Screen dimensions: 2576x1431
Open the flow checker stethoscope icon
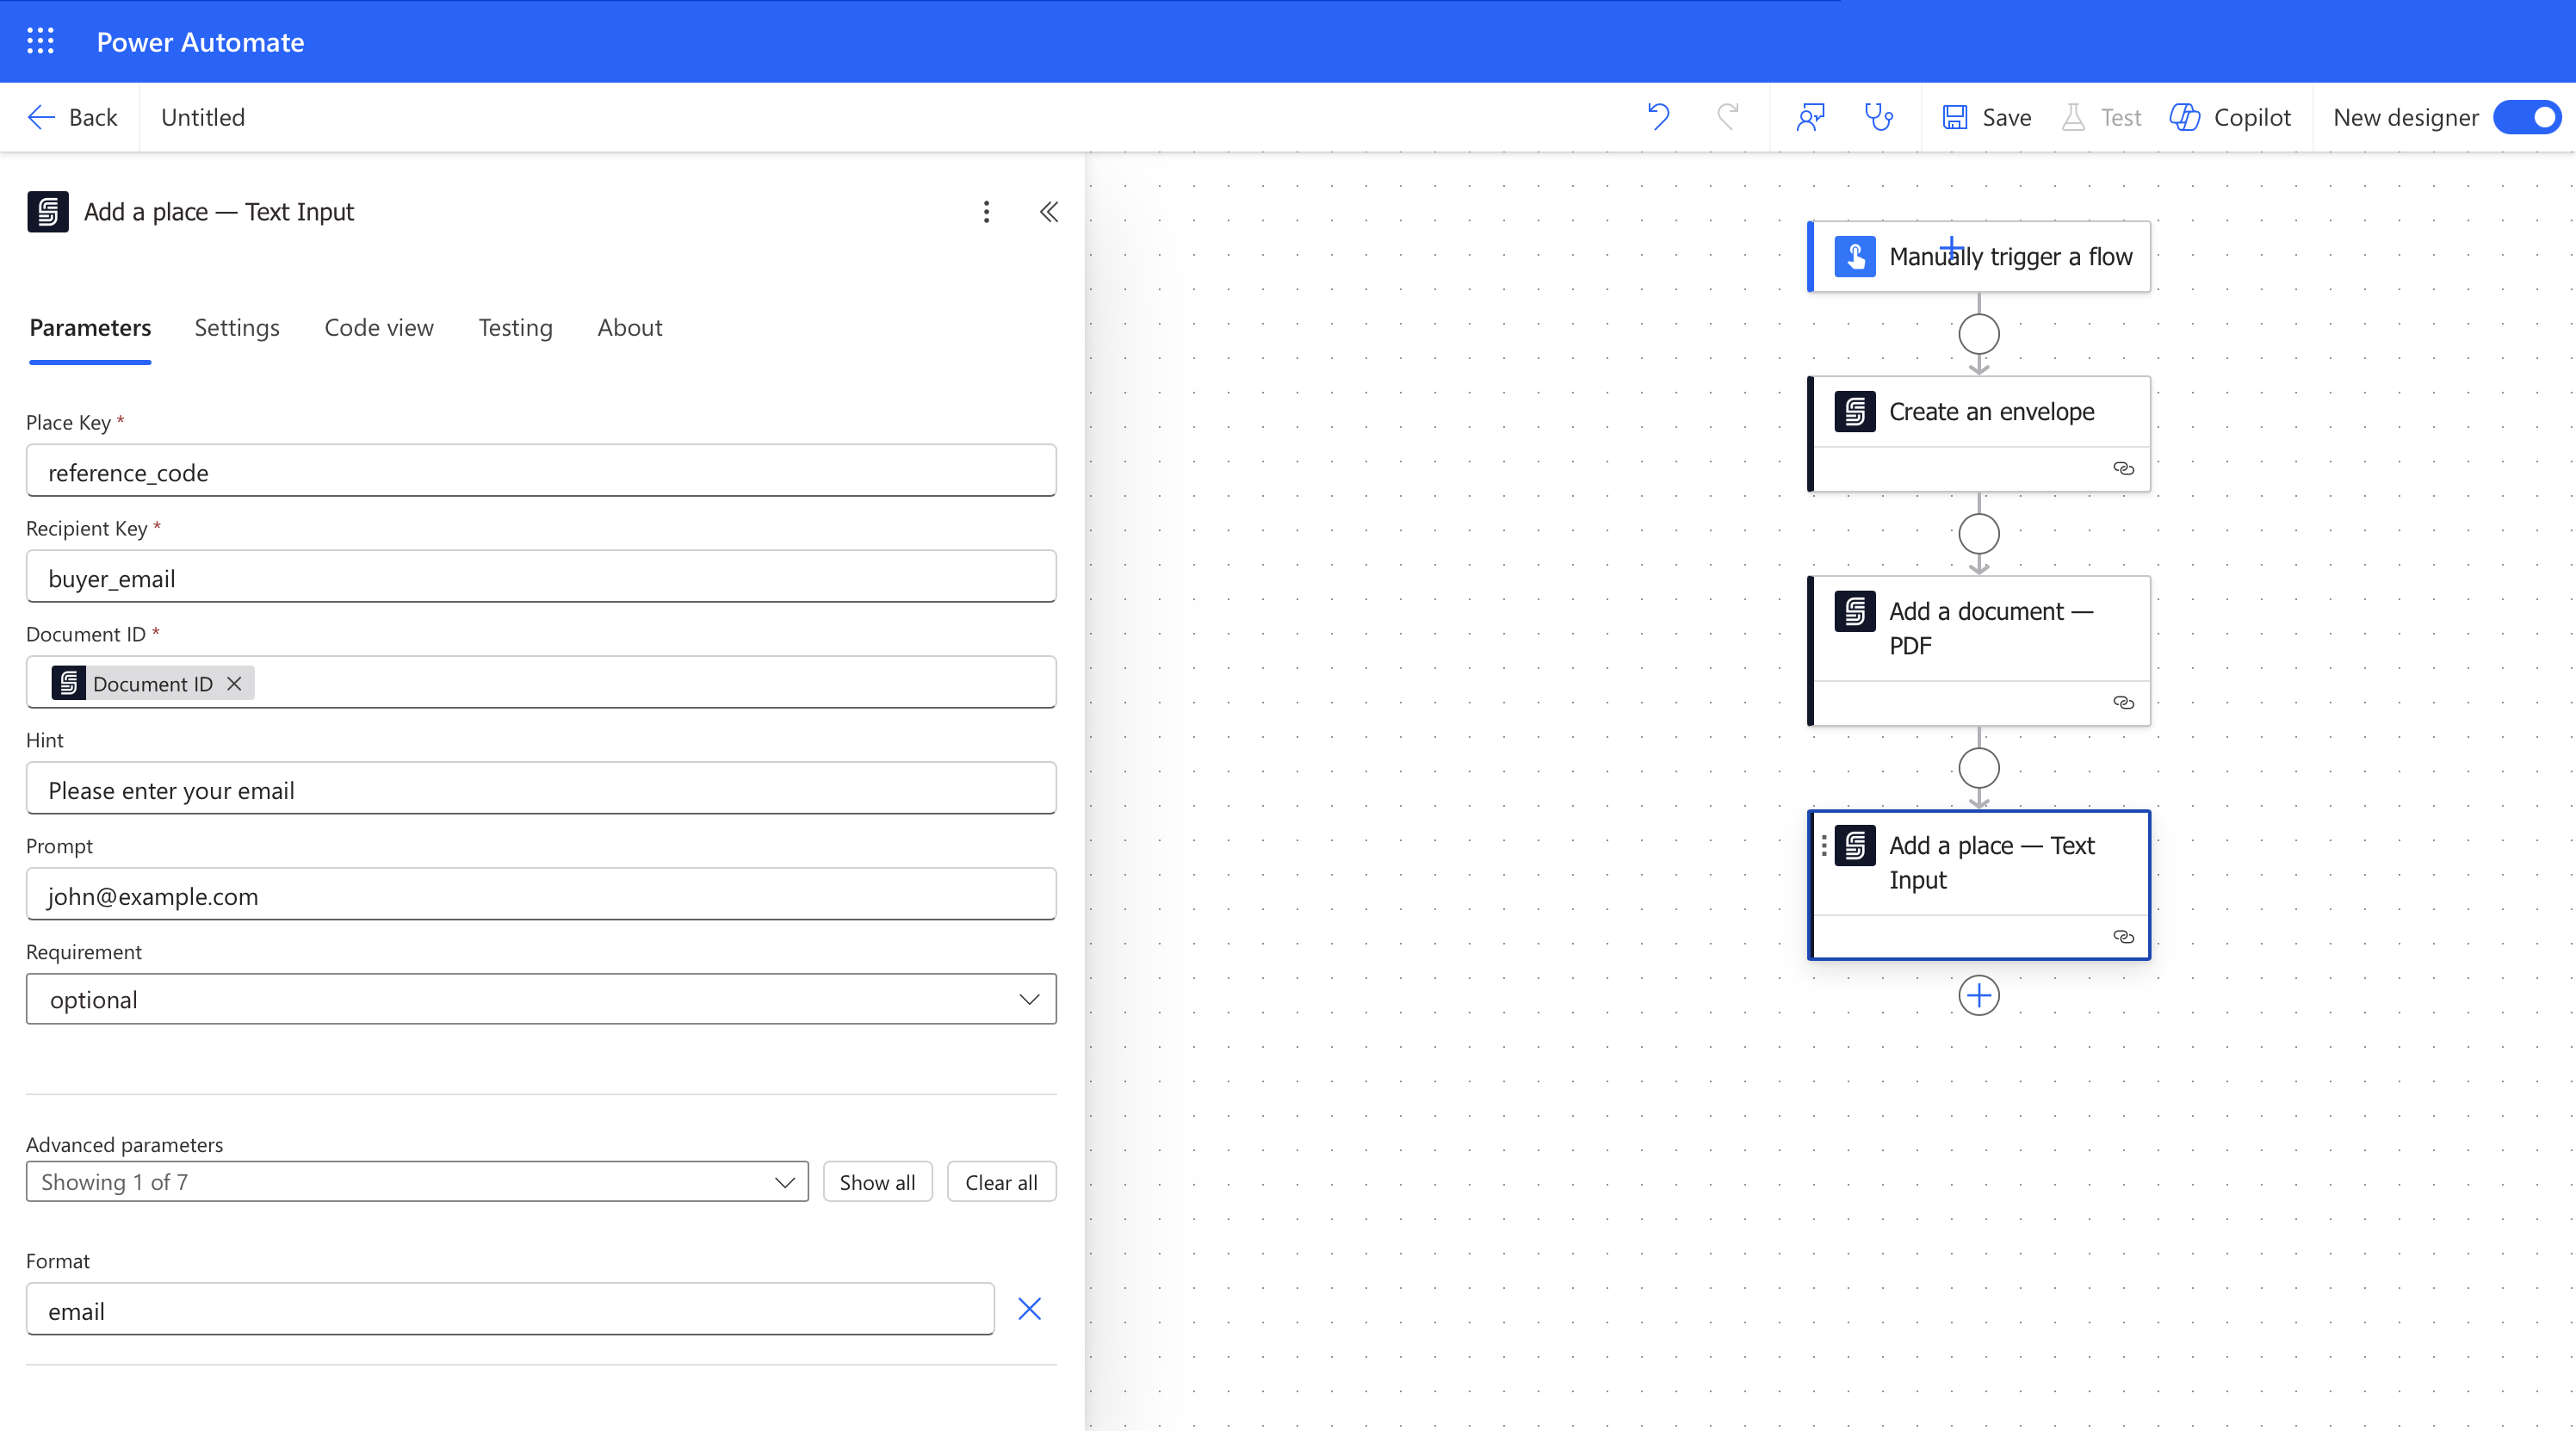(1878, 117)
